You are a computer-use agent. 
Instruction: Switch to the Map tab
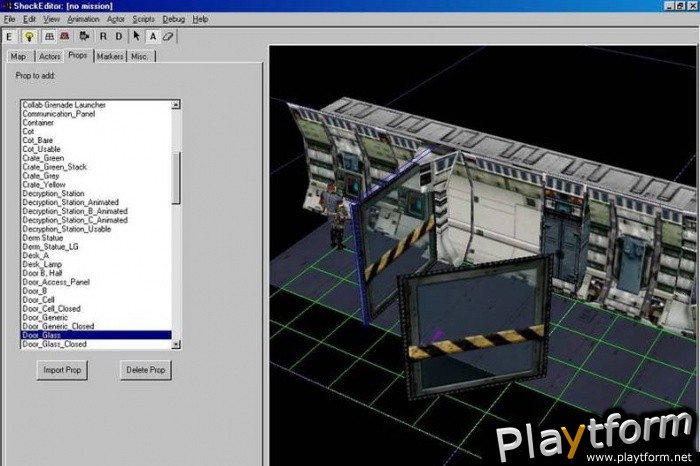(x=18, y=56)
